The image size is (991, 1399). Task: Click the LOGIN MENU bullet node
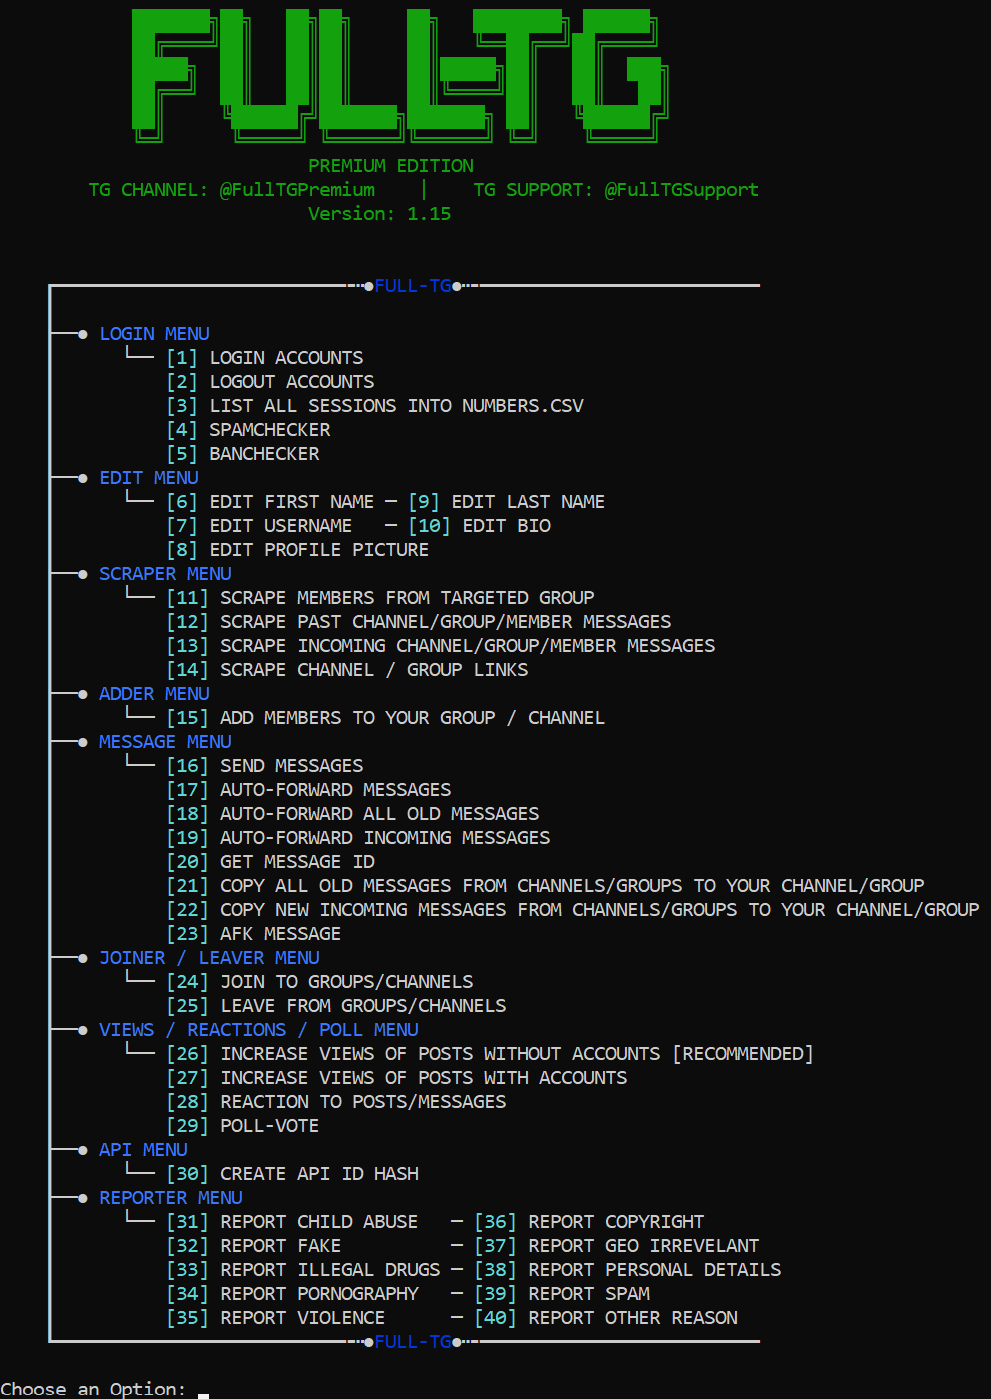(x=82, y=334)
